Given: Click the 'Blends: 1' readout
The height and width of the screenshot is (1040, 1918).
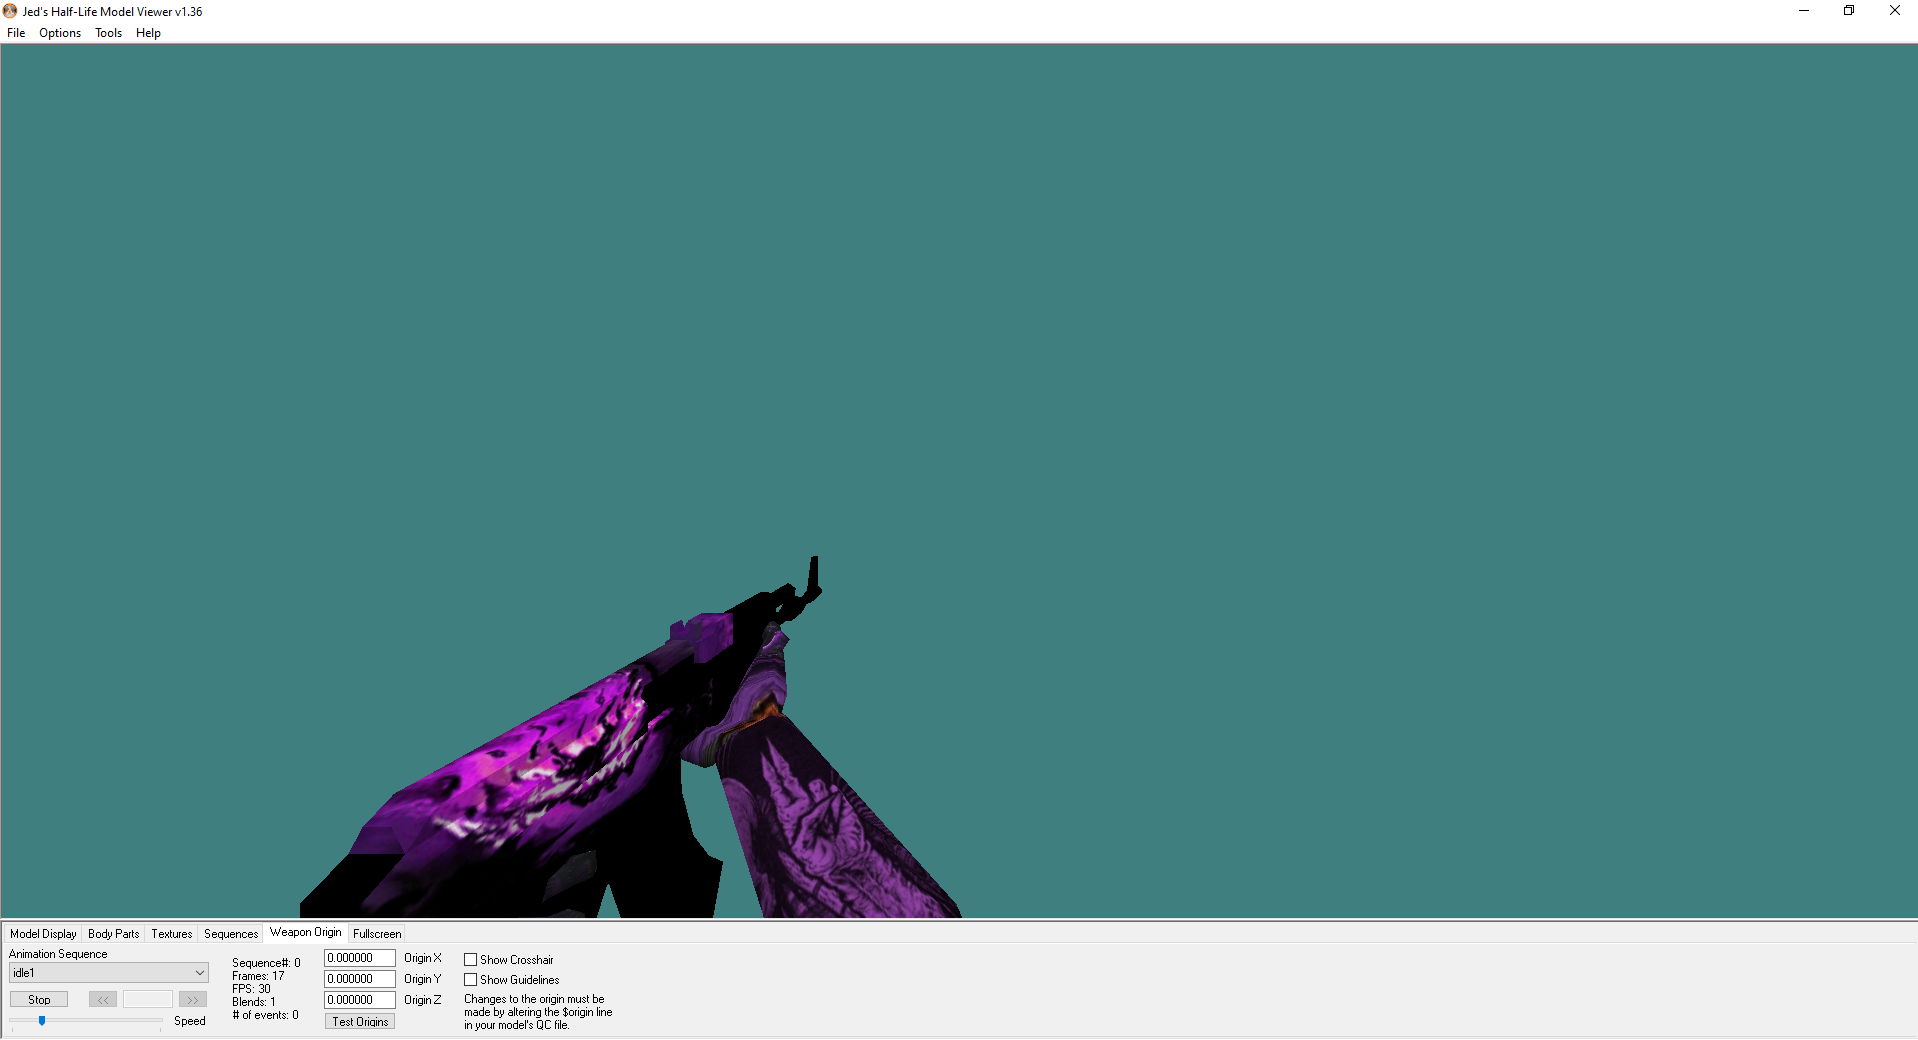Looking at the screenshot, I should [x=254, y=1002].
